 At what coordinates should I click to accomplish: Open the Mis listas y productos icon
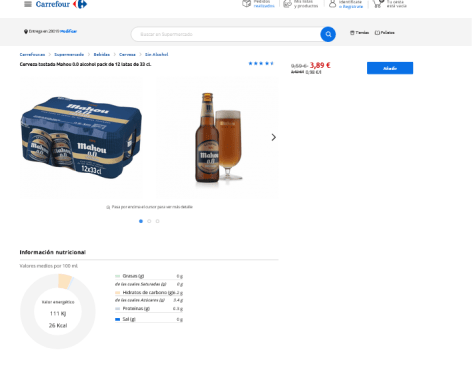point(287,4)
